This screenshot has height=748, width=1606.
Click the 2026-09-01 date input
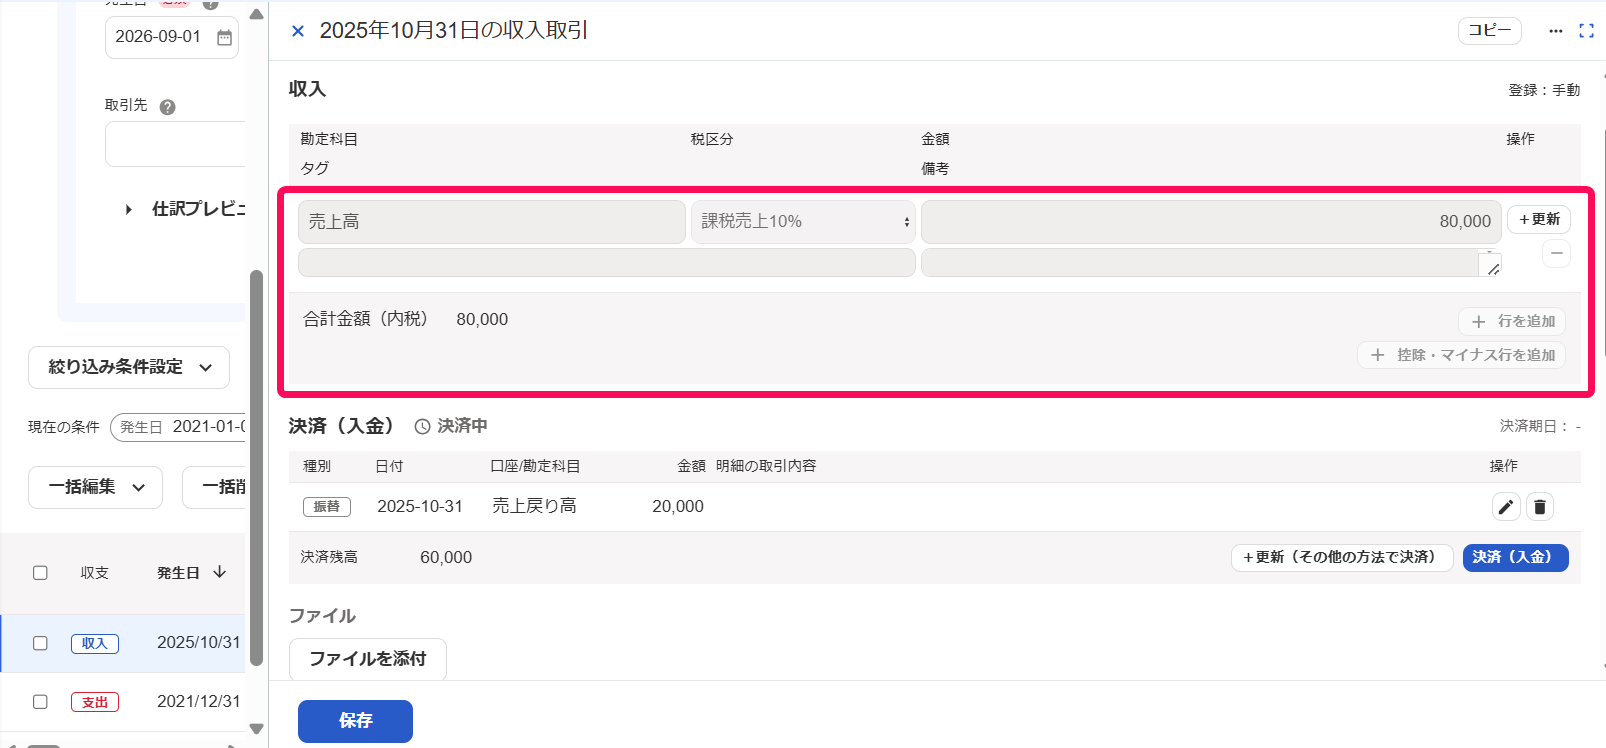[x=171, y=37]
